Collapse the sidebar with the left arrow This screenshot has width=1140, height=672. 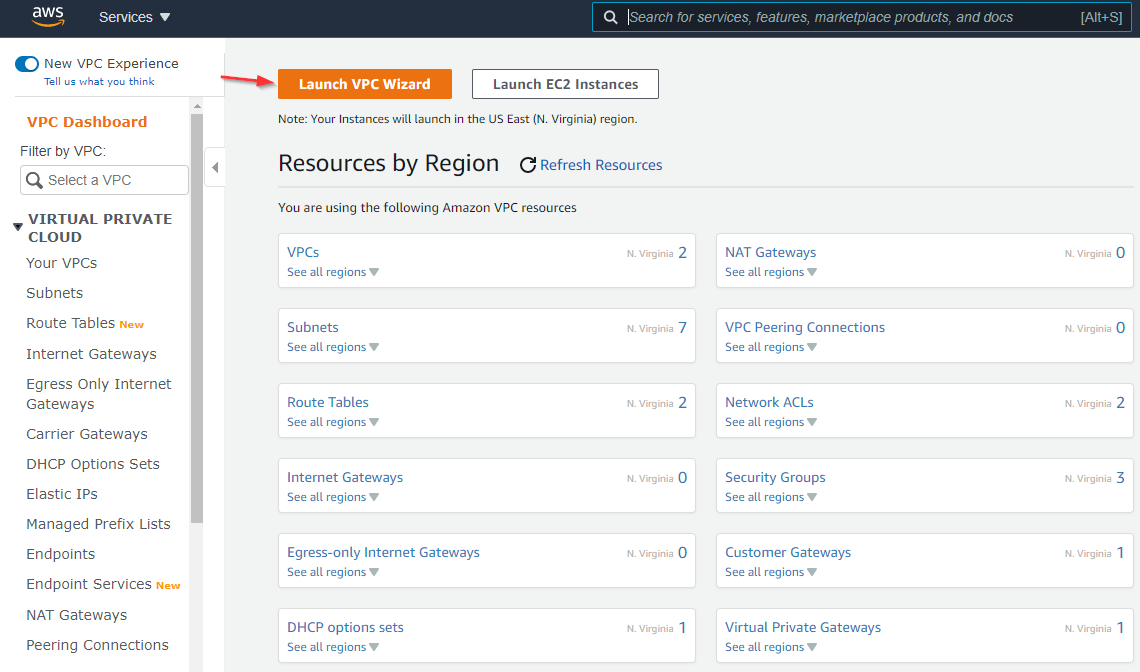pyautogui.click(x=215, y=167)
